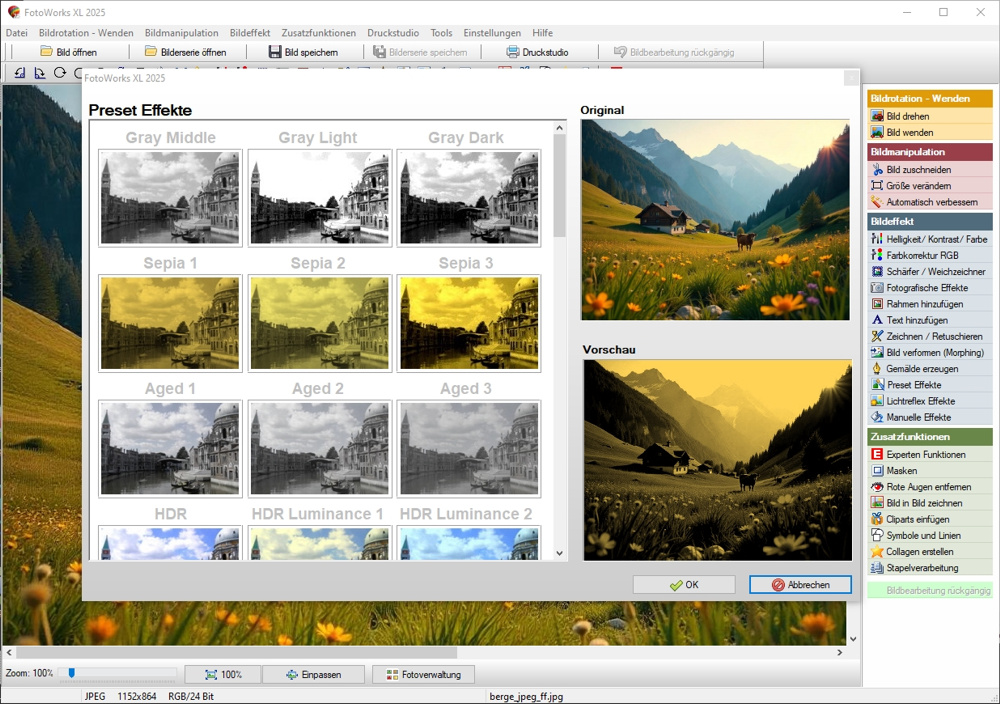Click the Druckstudio toolbar button
The width and height of the screenshot is (1000, 704).
coord(539,52)
